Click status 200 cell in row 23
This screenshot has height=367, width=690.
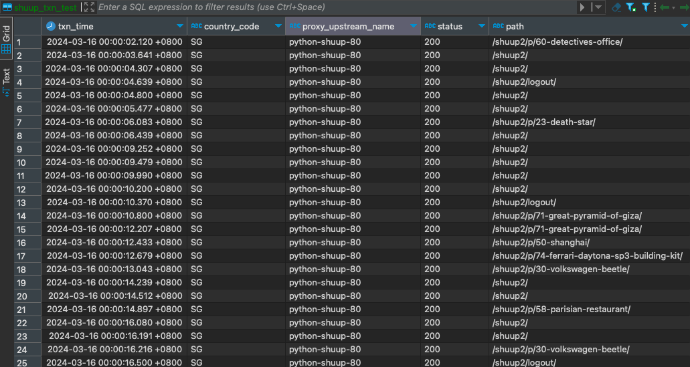tap(455, 336)
